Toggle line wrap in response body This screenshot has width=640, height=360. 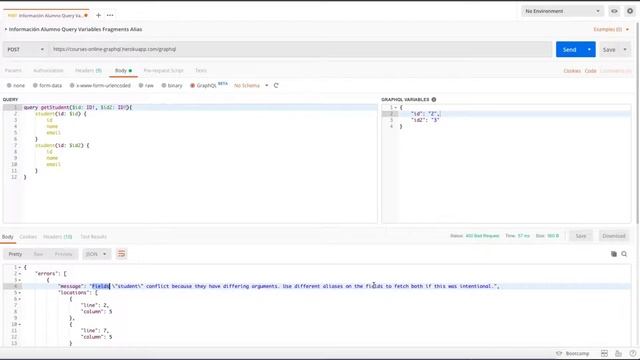(121, 254)
